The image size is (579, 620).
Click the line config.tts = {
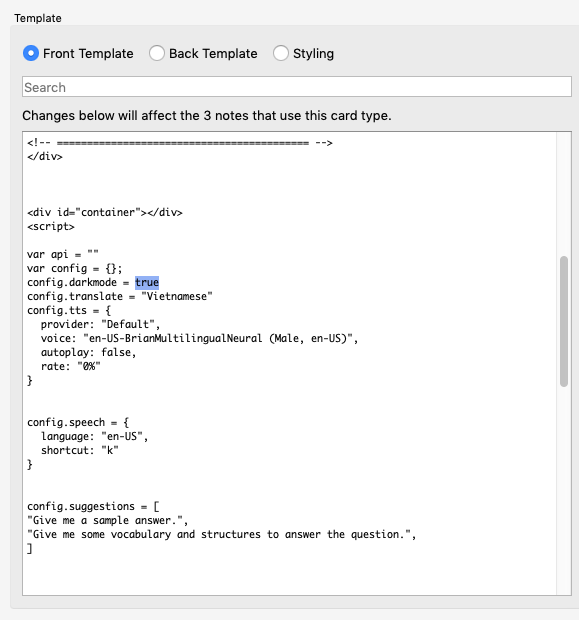coord(69,310)
